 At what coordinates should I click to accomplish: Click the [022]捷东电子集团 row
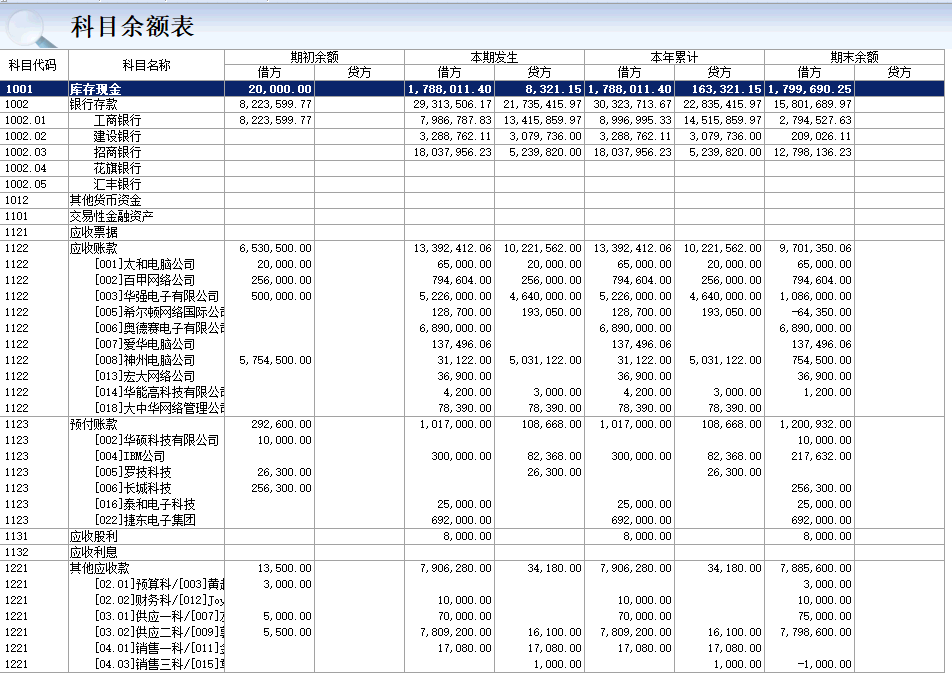pyautogui.click(x=472, y=520)
